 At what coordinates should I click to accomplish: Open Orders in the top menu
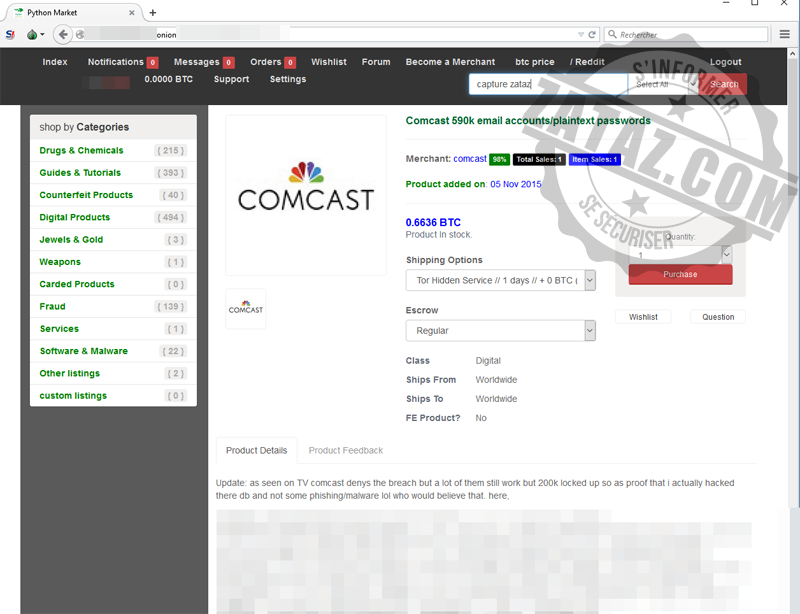(x=272, y=62)
